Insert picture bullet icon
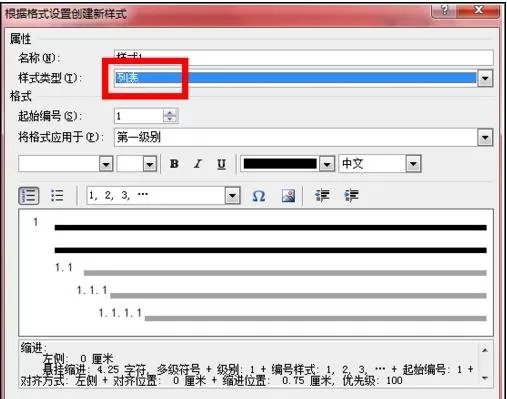 (288, 196)
